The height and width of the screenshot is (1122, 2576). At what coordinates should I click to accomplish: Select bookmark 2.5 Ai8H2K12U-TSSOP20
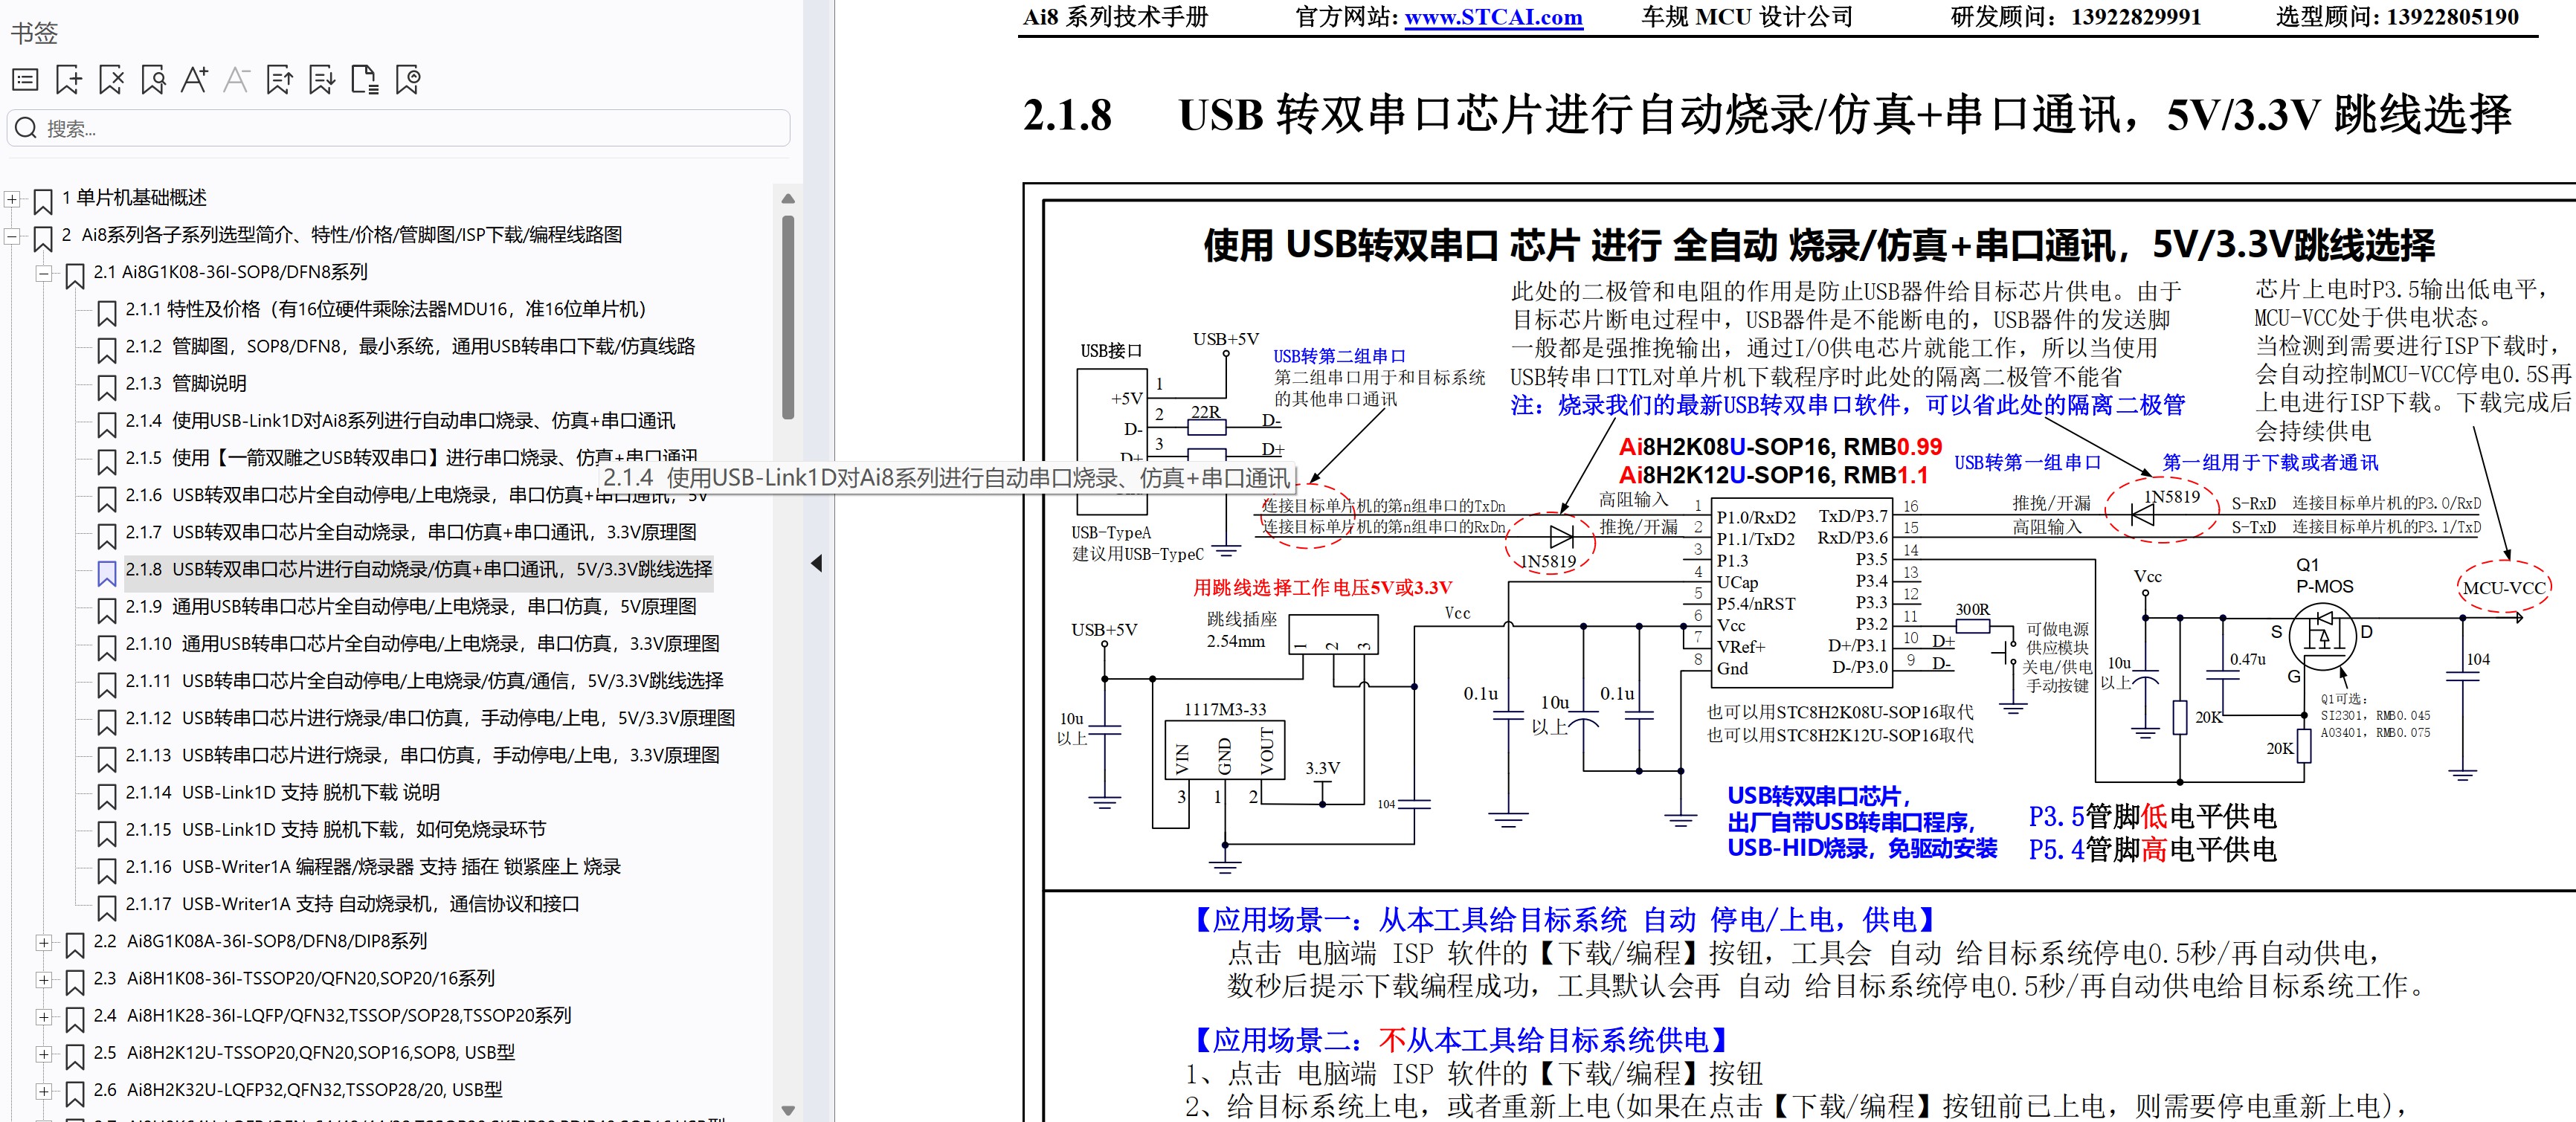pos(304,1052)
